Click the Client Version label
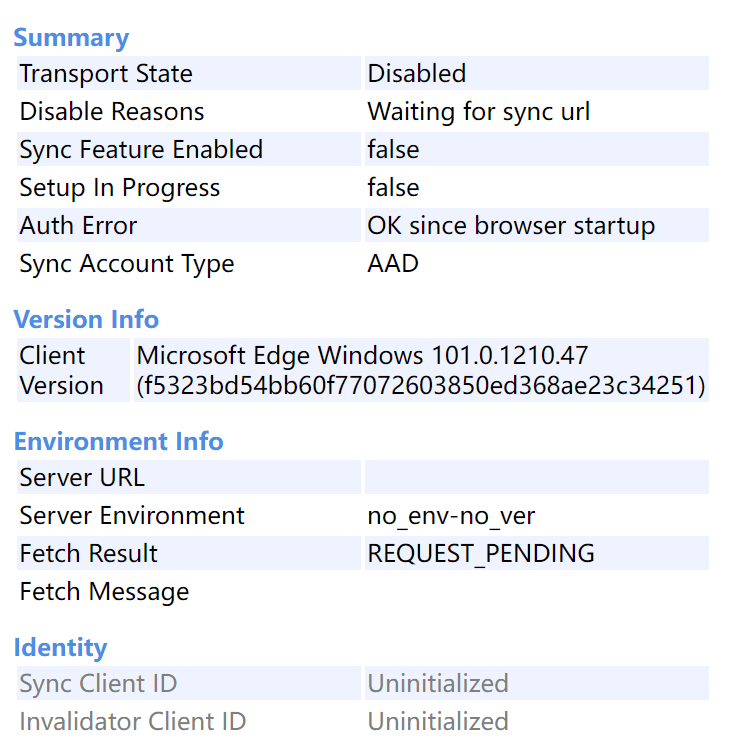 (x=61, y=370)
